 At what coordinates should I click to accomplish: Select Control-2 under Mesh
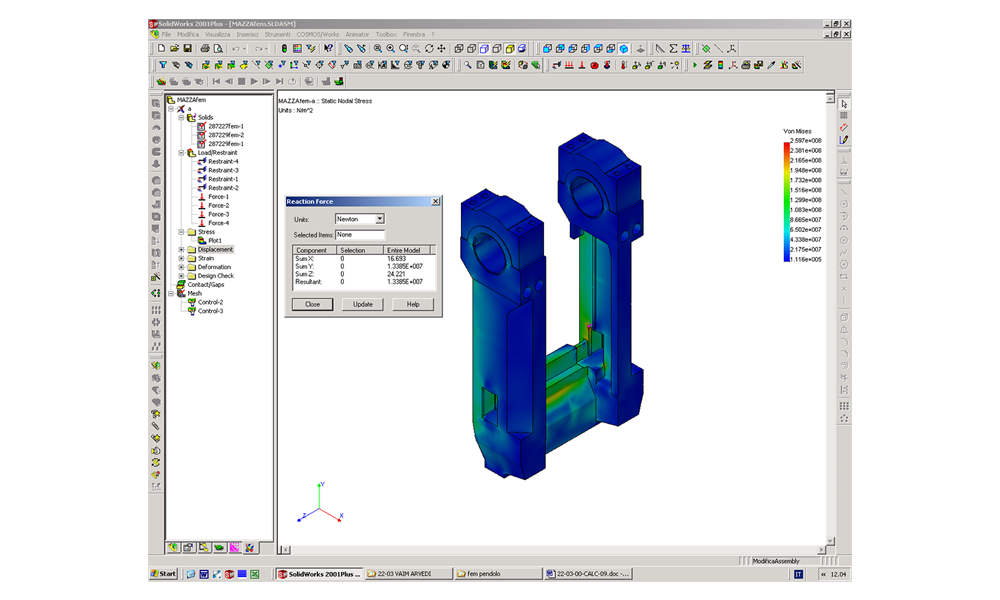pos(210,302)
